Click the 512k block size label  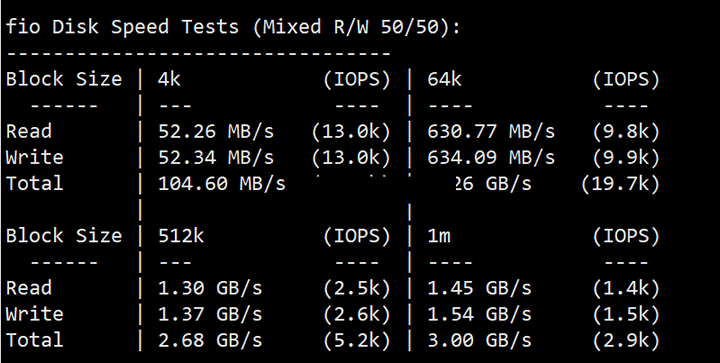pos(181,236)
